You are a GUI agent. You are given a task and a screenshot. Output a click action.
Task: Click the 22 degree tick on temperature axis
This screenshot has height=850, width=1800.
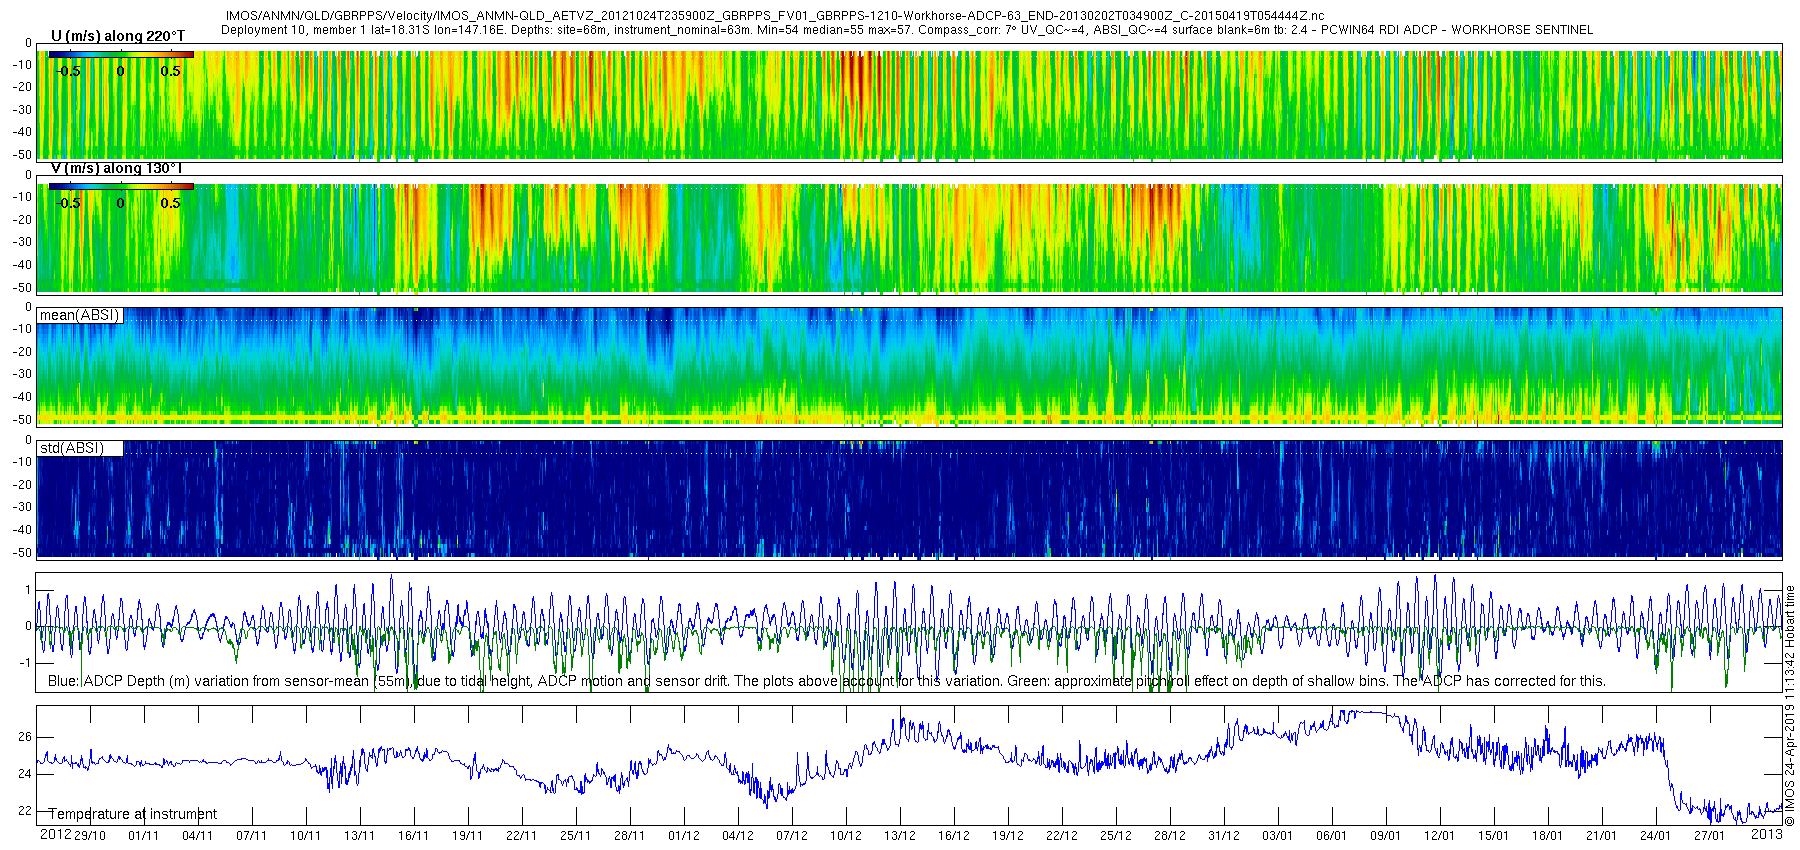click(25, 811)
